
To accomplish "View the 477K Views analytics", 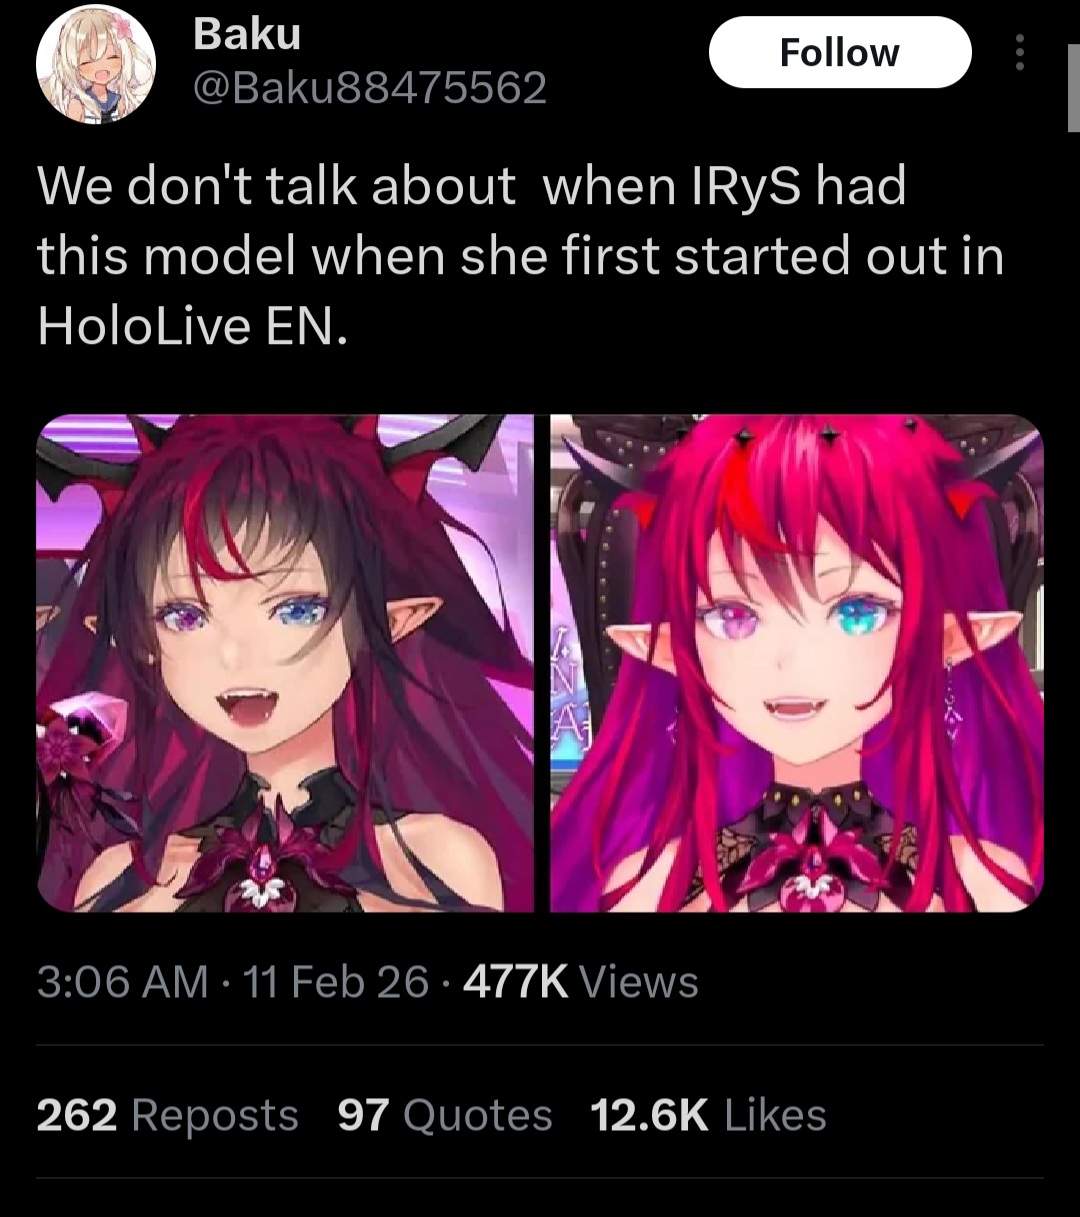I will point(581,982).
